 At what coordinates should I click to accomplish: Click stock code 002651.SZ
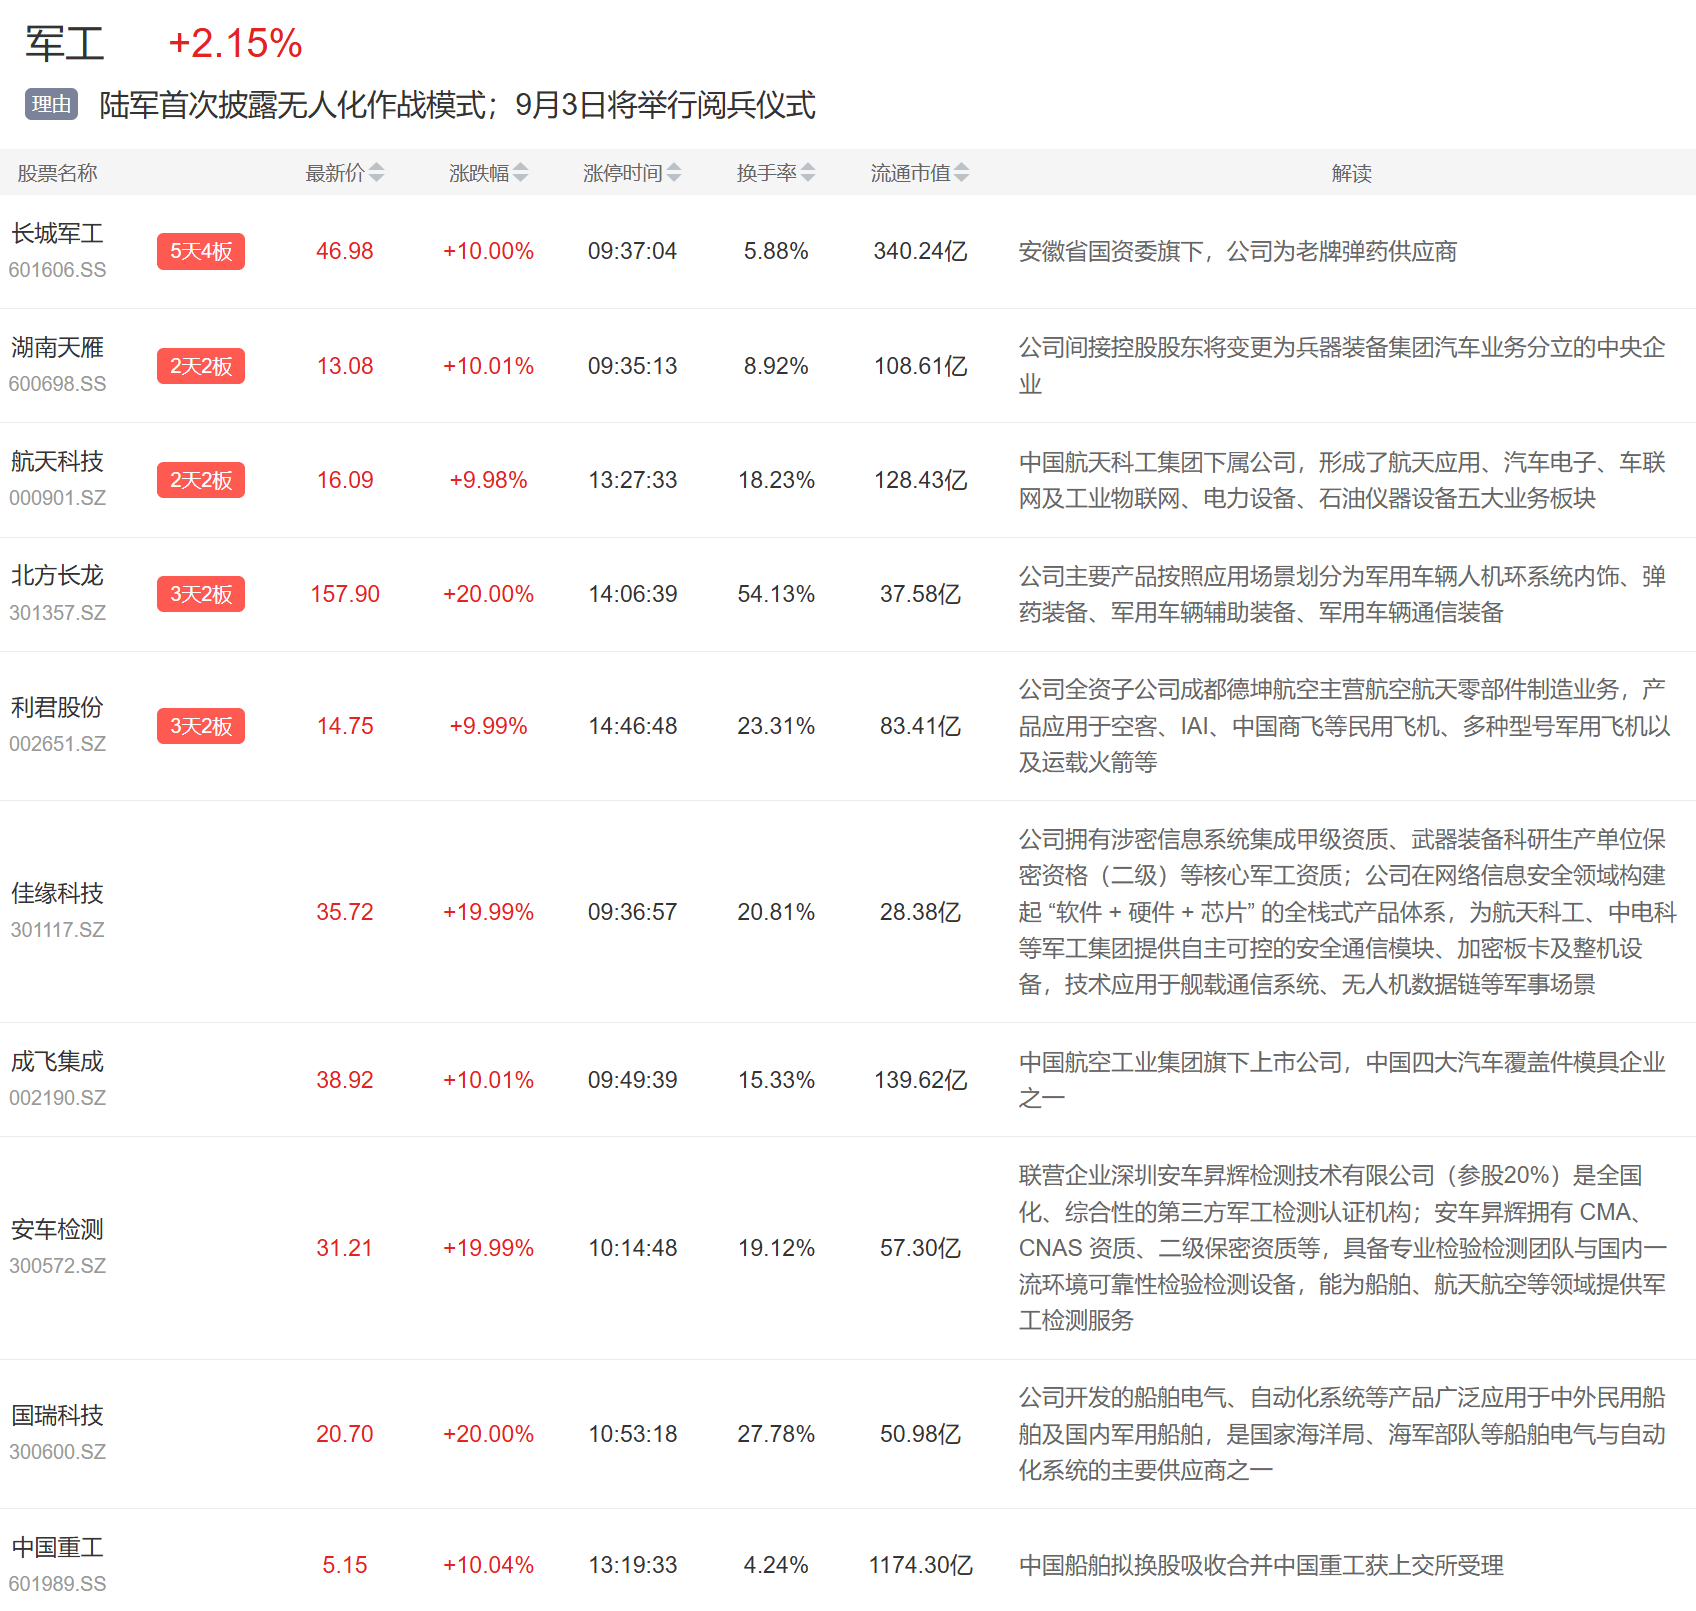pos(57,744)
